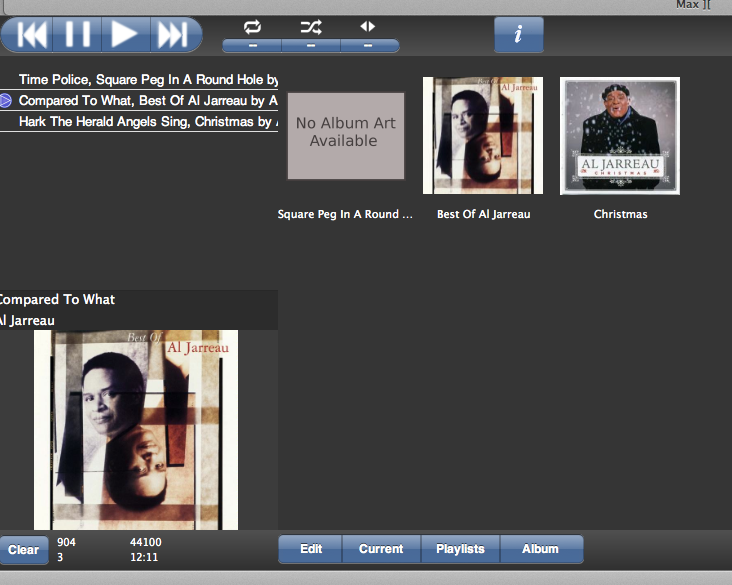Viewport: 732px width, 585px height.
Task: Click the 904 bitrate value
Action: (x=66, y=542)
